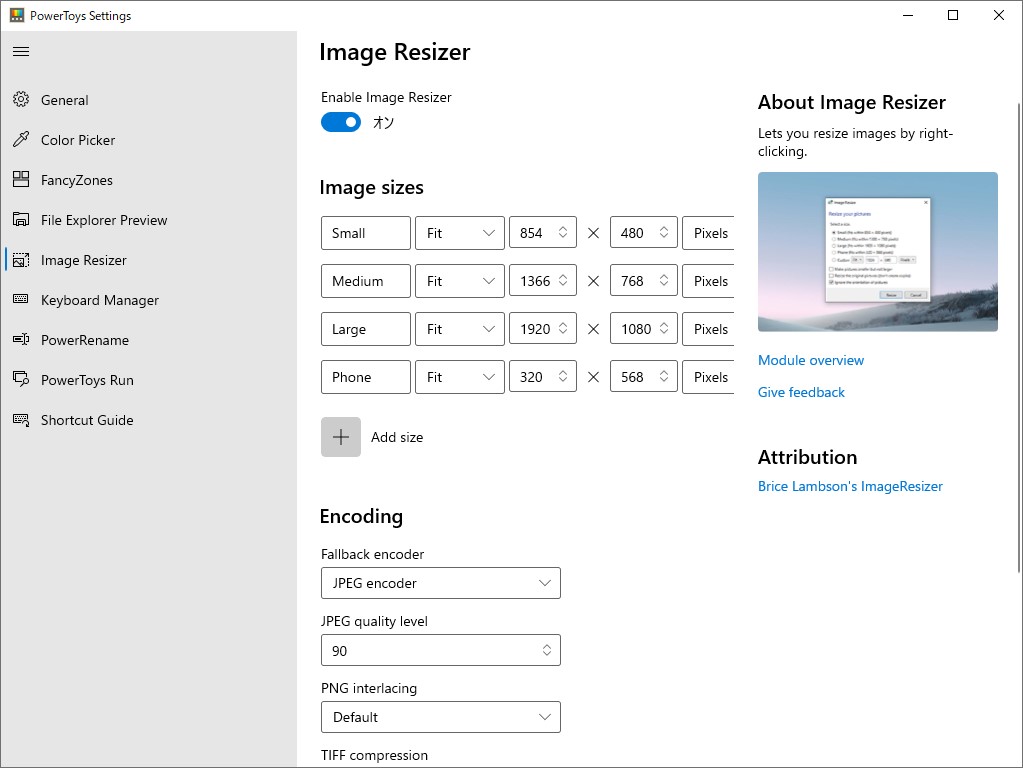This screenshot has height=768, width=1023.
Task: Click the plus Add size button
Action: coord(341,437)
